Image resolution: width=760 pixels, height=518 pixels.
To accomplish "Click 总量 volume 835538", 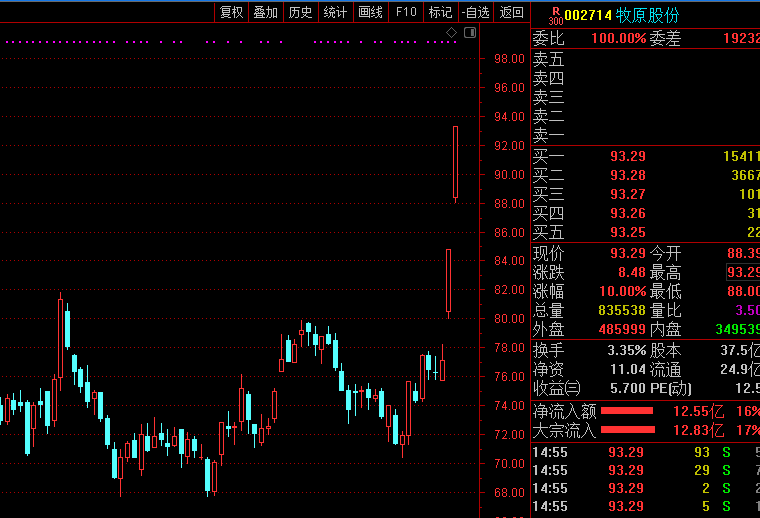I will tap(622, 310).
